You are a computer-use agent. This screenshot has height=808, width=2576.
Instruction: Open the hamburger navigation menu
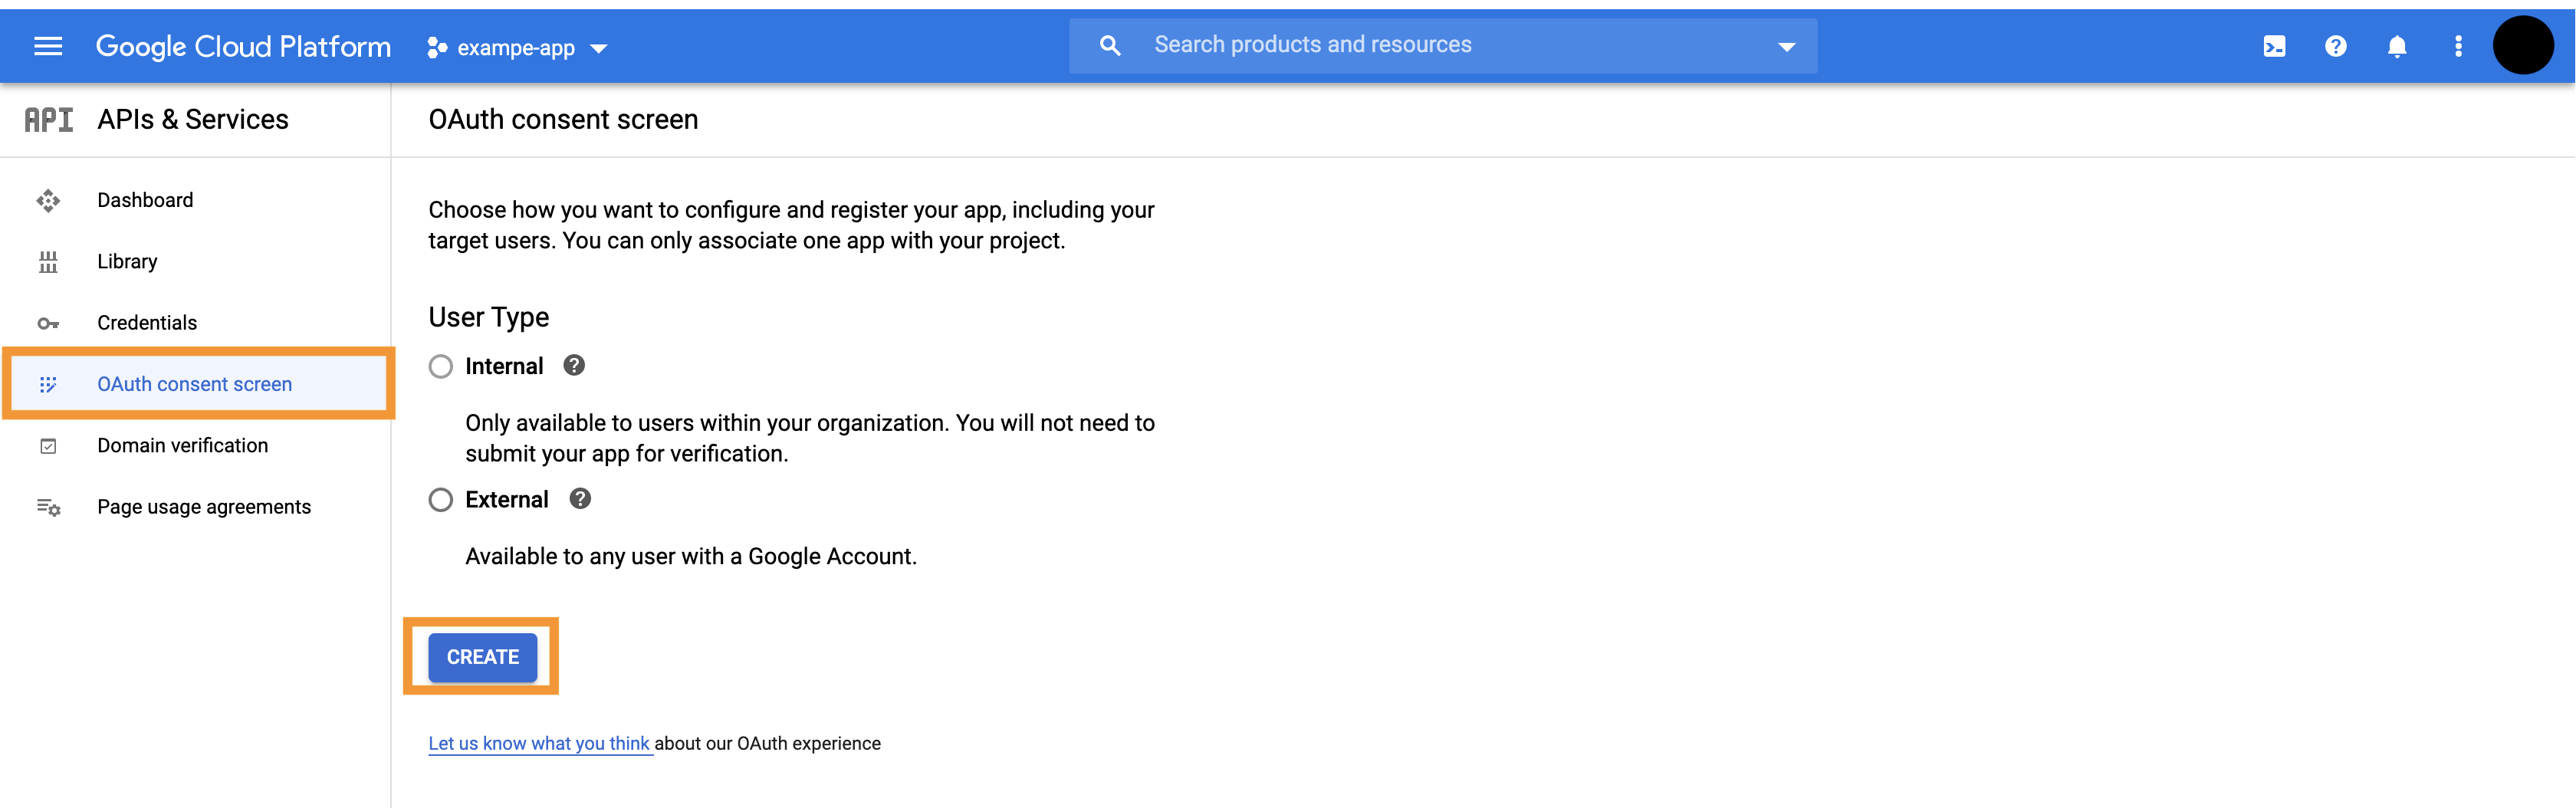click(x=48, y=46)
